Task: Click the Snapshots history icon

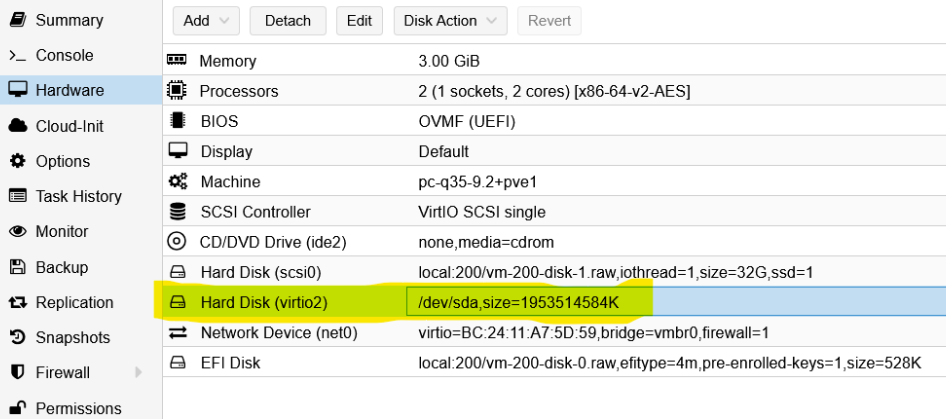Action: [x=17, y=338]
